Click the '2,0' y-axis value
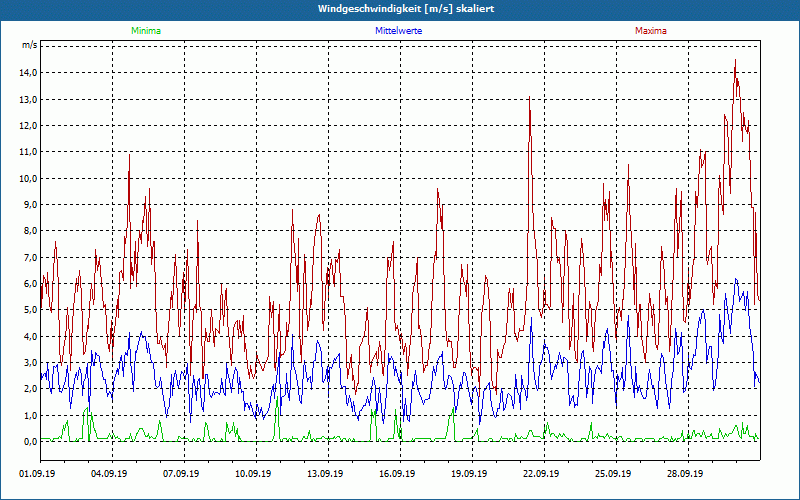The height and width of the screenshot is (500, 800). (31, 389)
